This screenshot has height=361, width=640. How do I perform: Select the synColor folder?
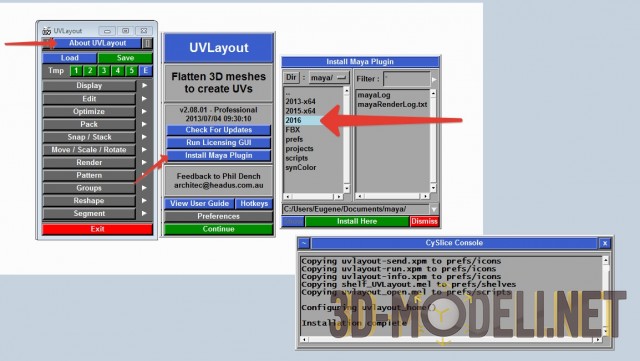tap(301, 167)
